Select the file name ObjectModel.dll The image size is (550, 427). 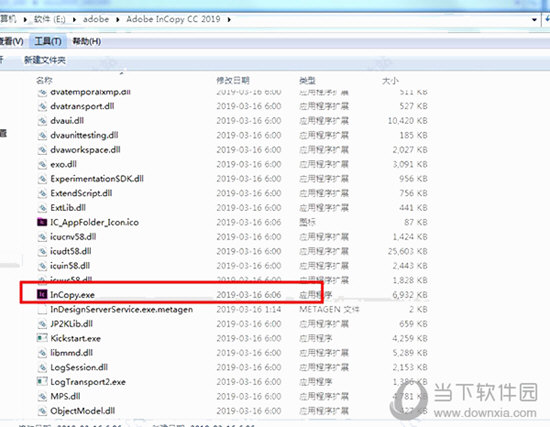click(x=83, y=411)
